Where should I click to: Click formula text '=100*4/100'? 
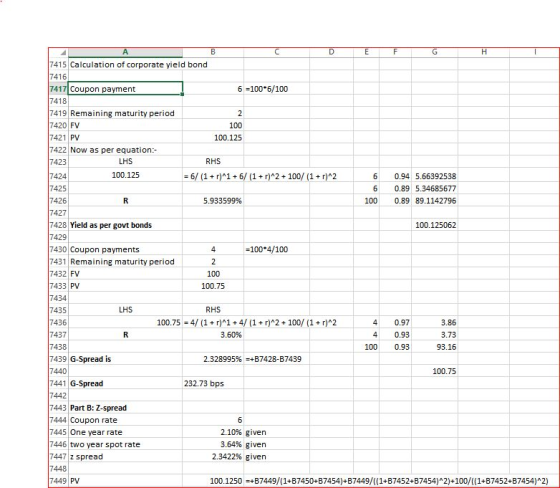click(266, 249)
